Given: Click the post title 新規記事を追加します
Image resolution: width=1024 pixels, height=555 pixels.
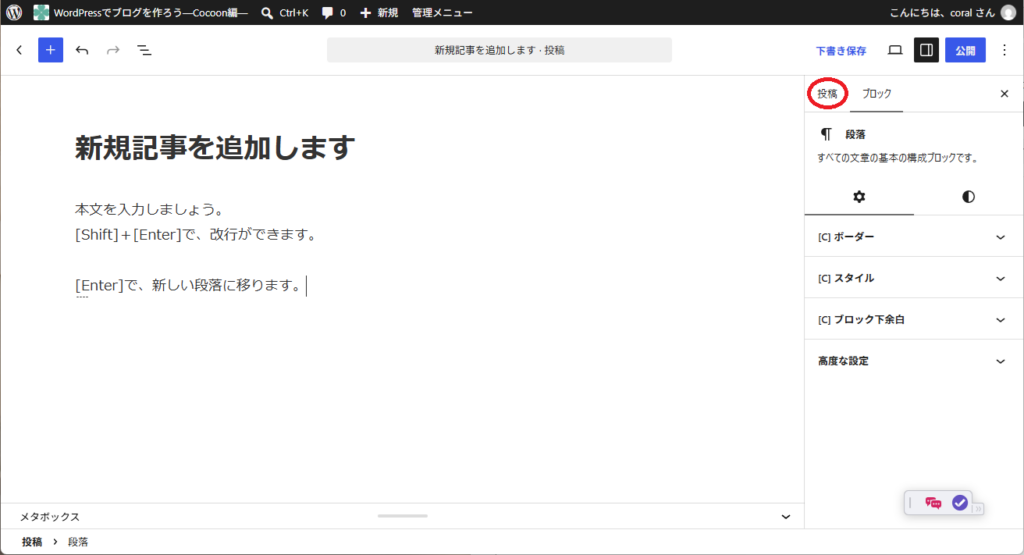Looking at the screenshot, I should (215, 148).
